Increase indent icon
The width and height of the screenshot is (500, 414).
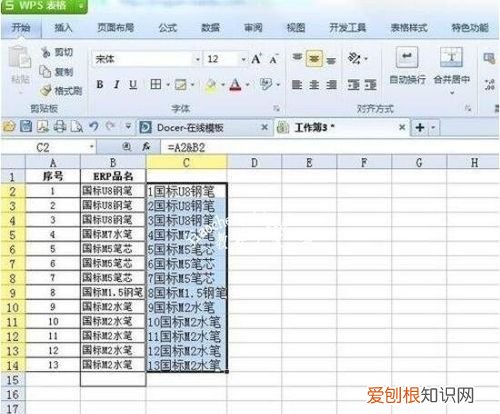coord(370,85)
